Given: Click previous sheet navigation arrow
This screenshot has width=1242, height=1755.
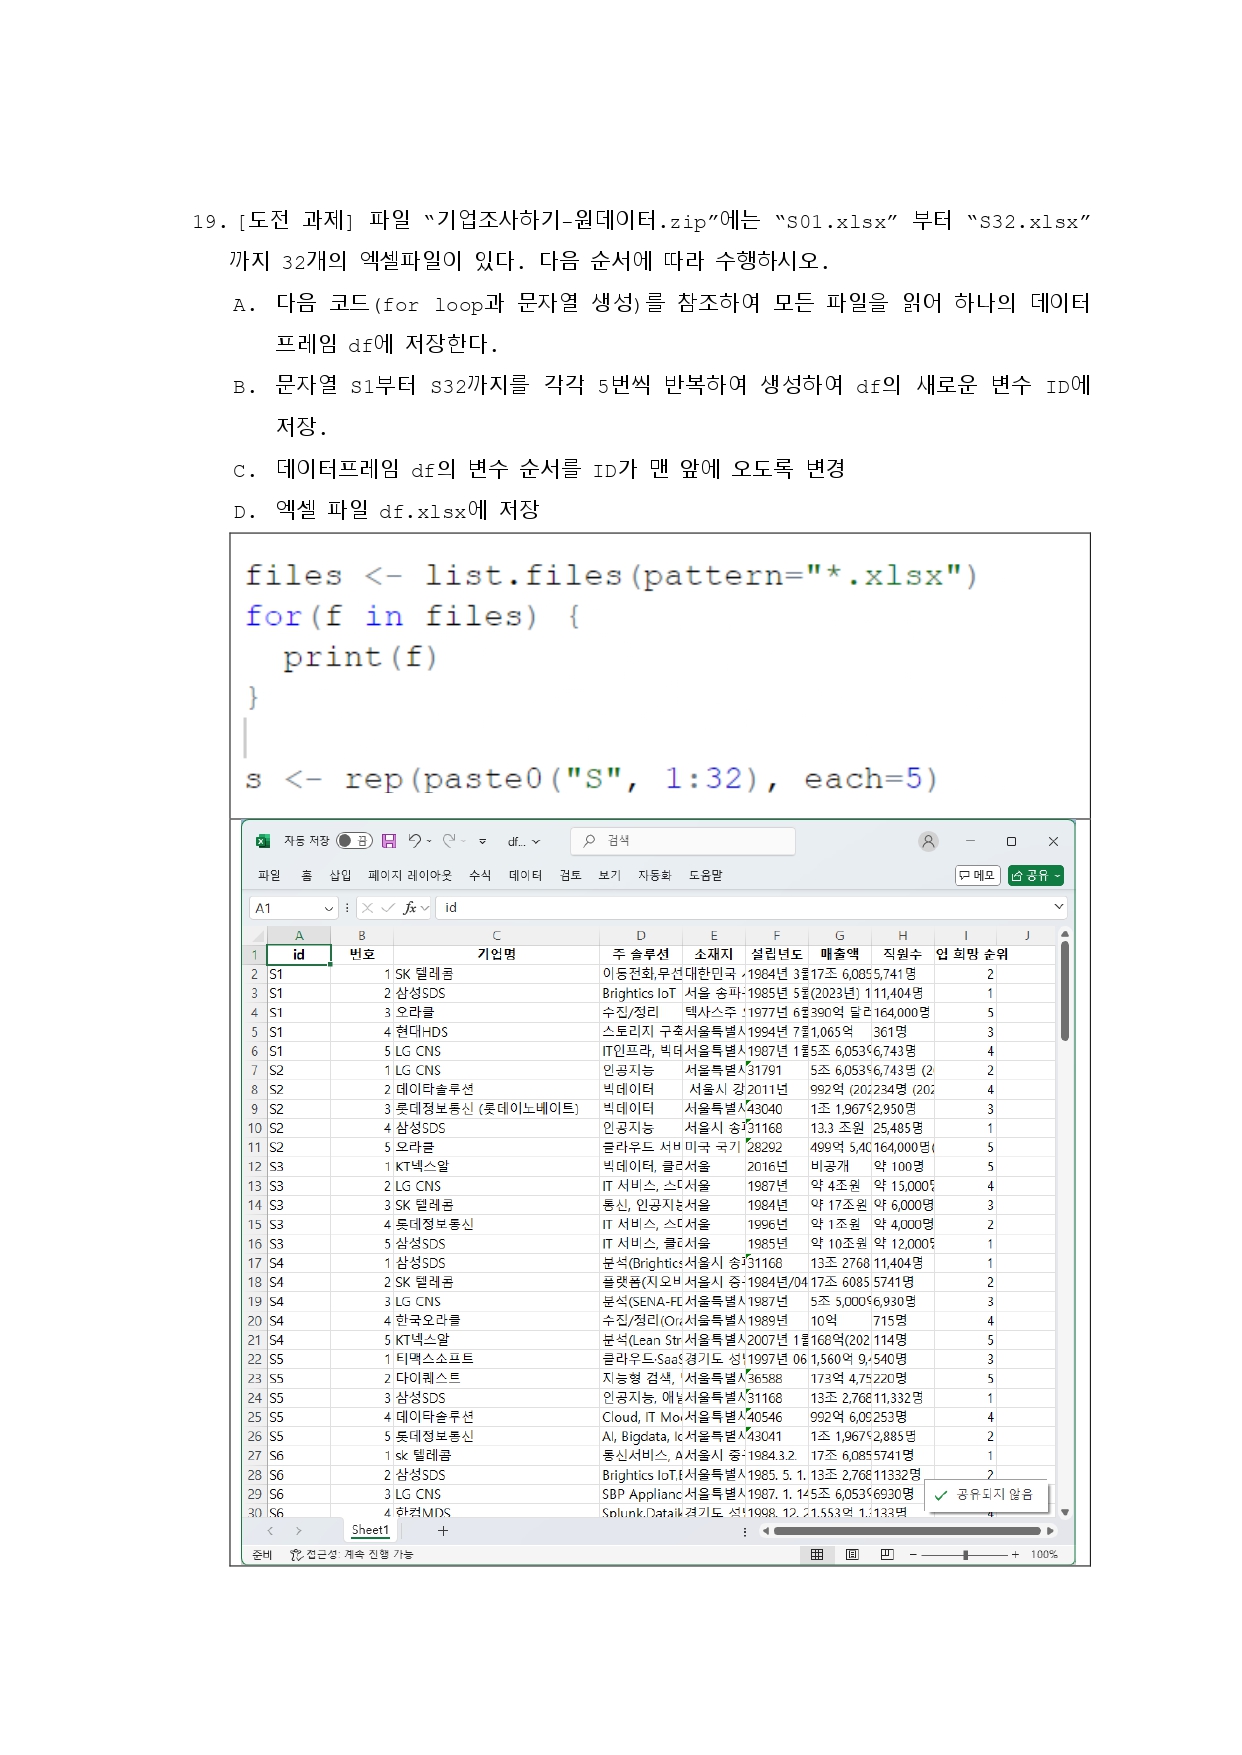Looking at the screenshot, I should point(270,1530).
